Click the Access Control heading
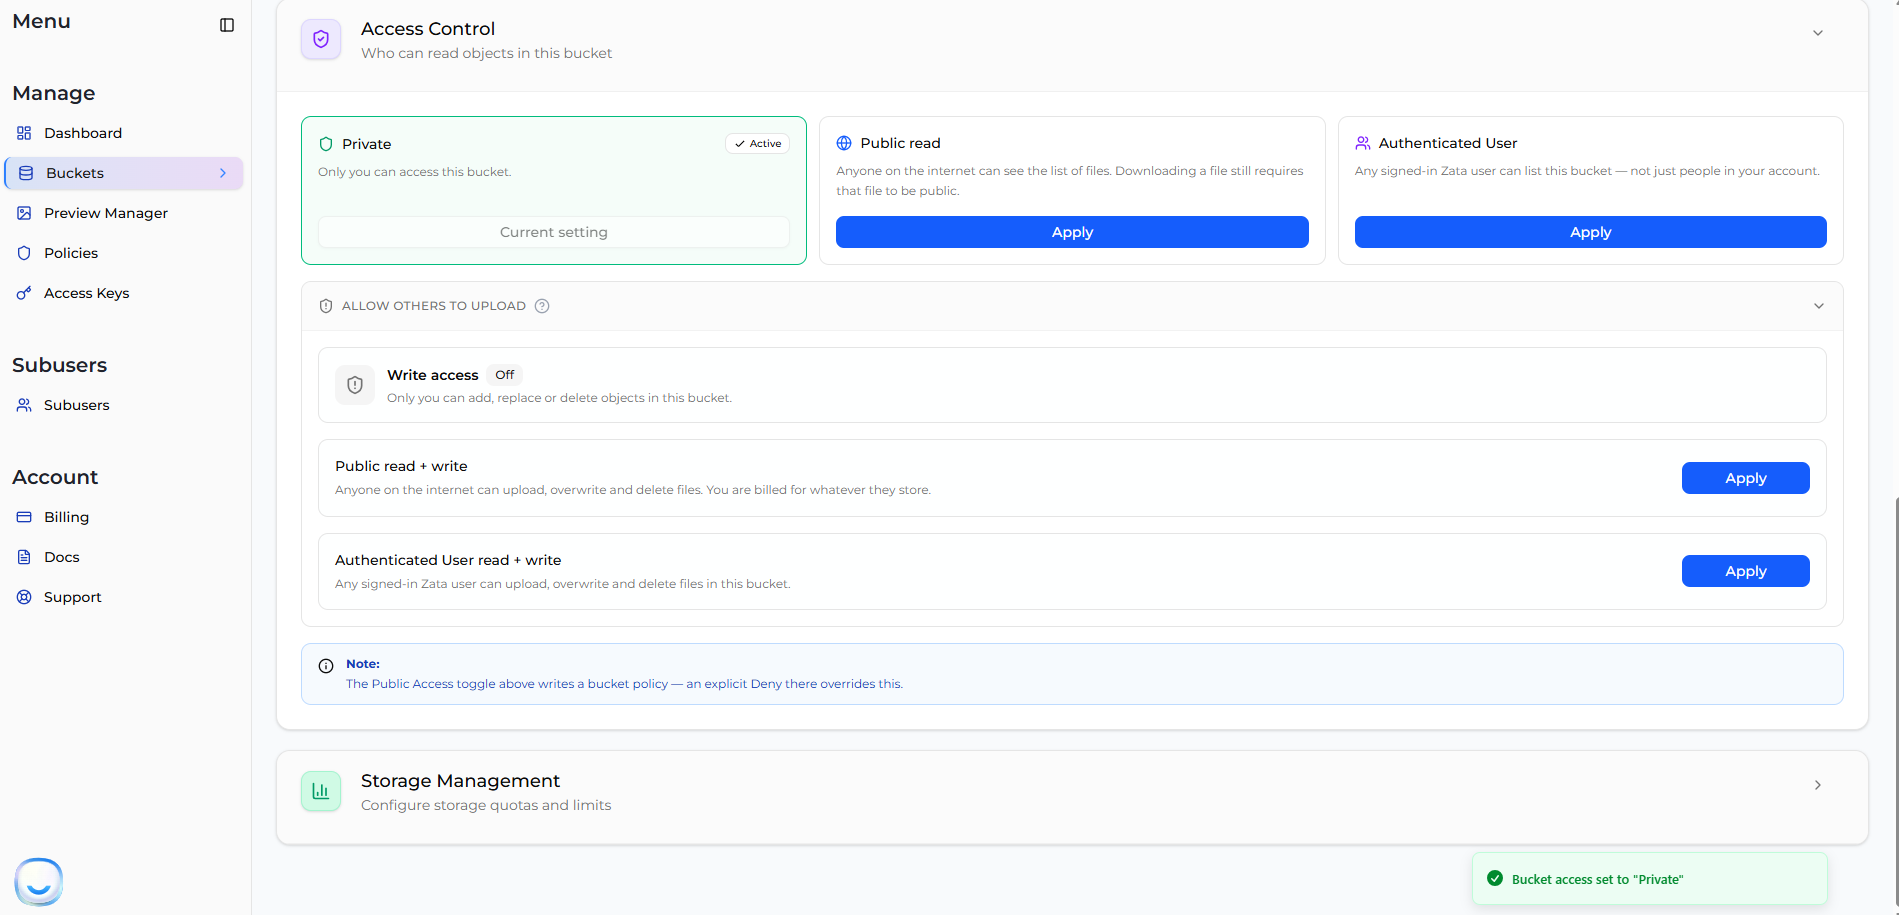The image size is (1899, 915). point(428,29)
